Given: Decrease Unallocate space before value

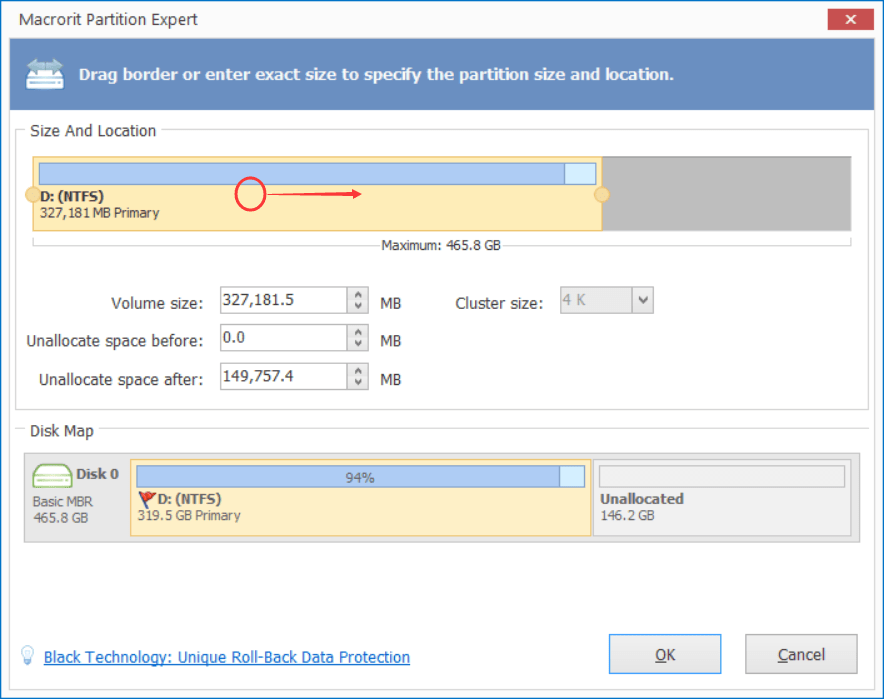Looking at the screenshot, I should pos(358,344).
